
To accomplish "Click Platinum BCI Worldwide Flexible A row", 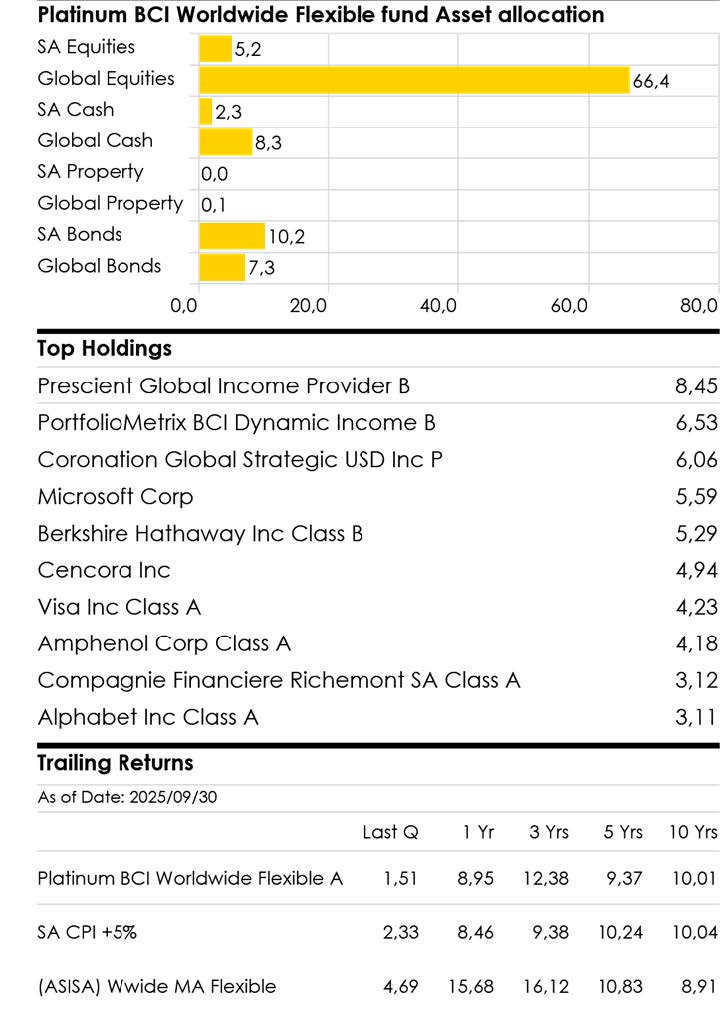I will pyautogui.click(x=377, y=879).
